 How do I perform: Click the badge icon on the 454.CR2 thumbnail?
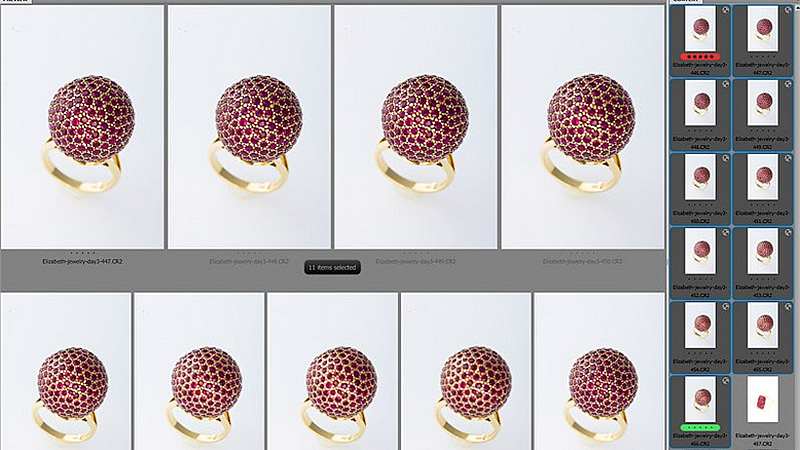tap(726, 307)
